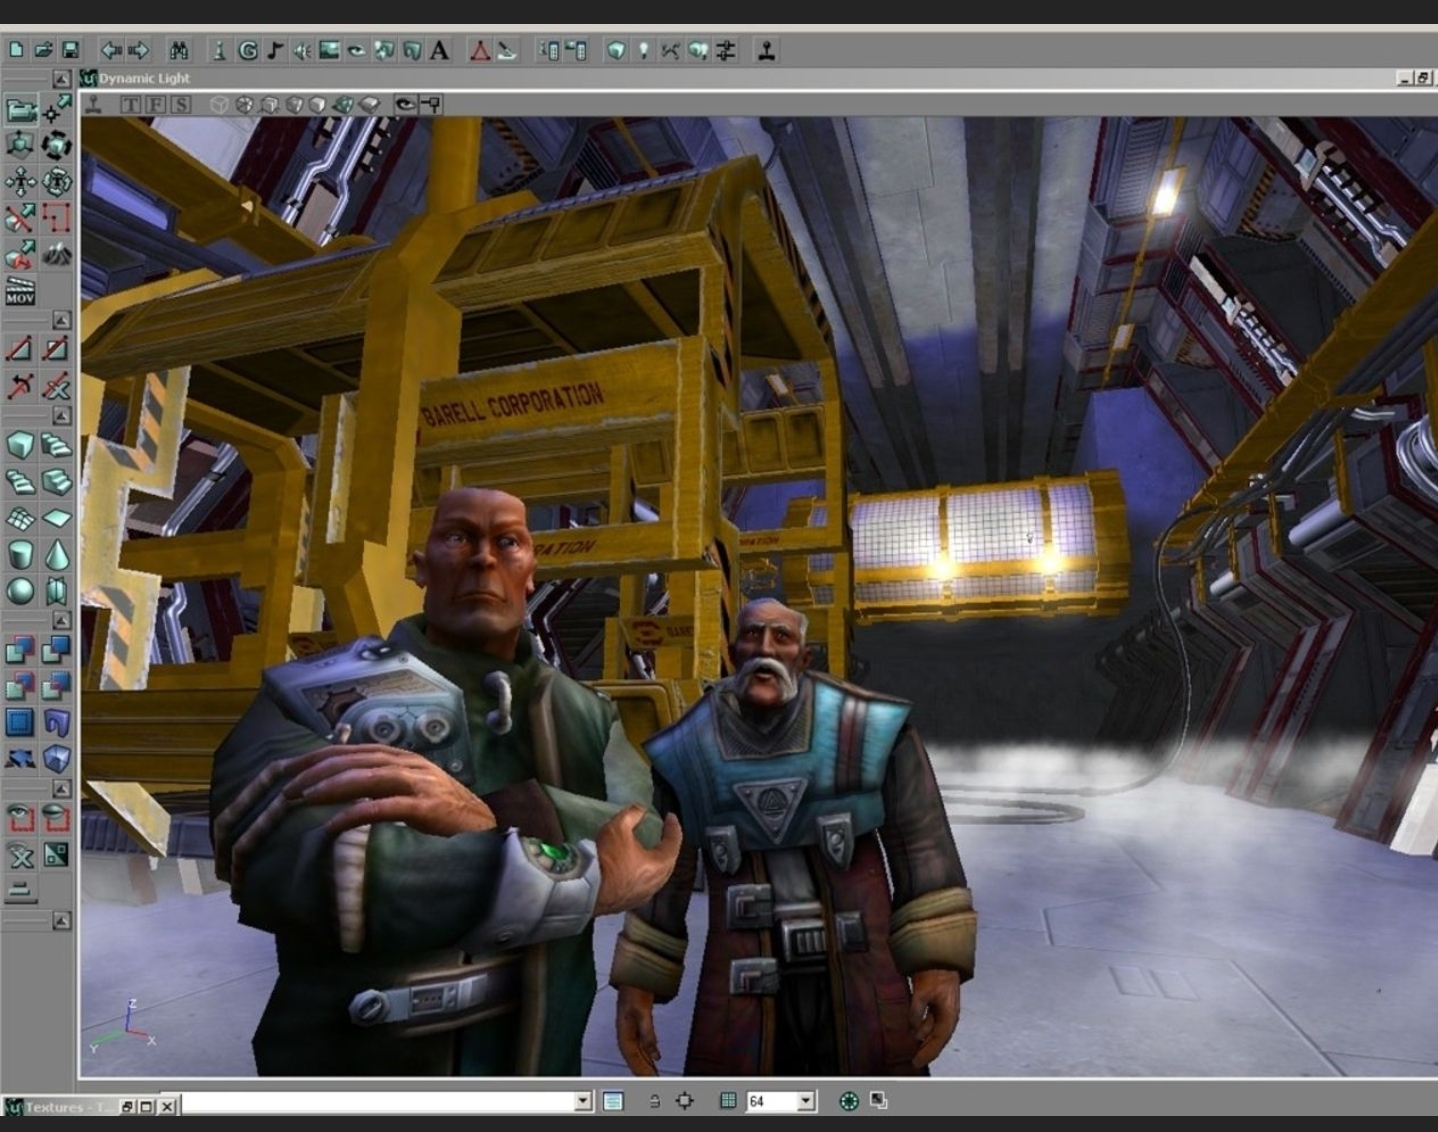Switch viewport to Top view T
1438x1132 pixels.
(x=131, y=104)
